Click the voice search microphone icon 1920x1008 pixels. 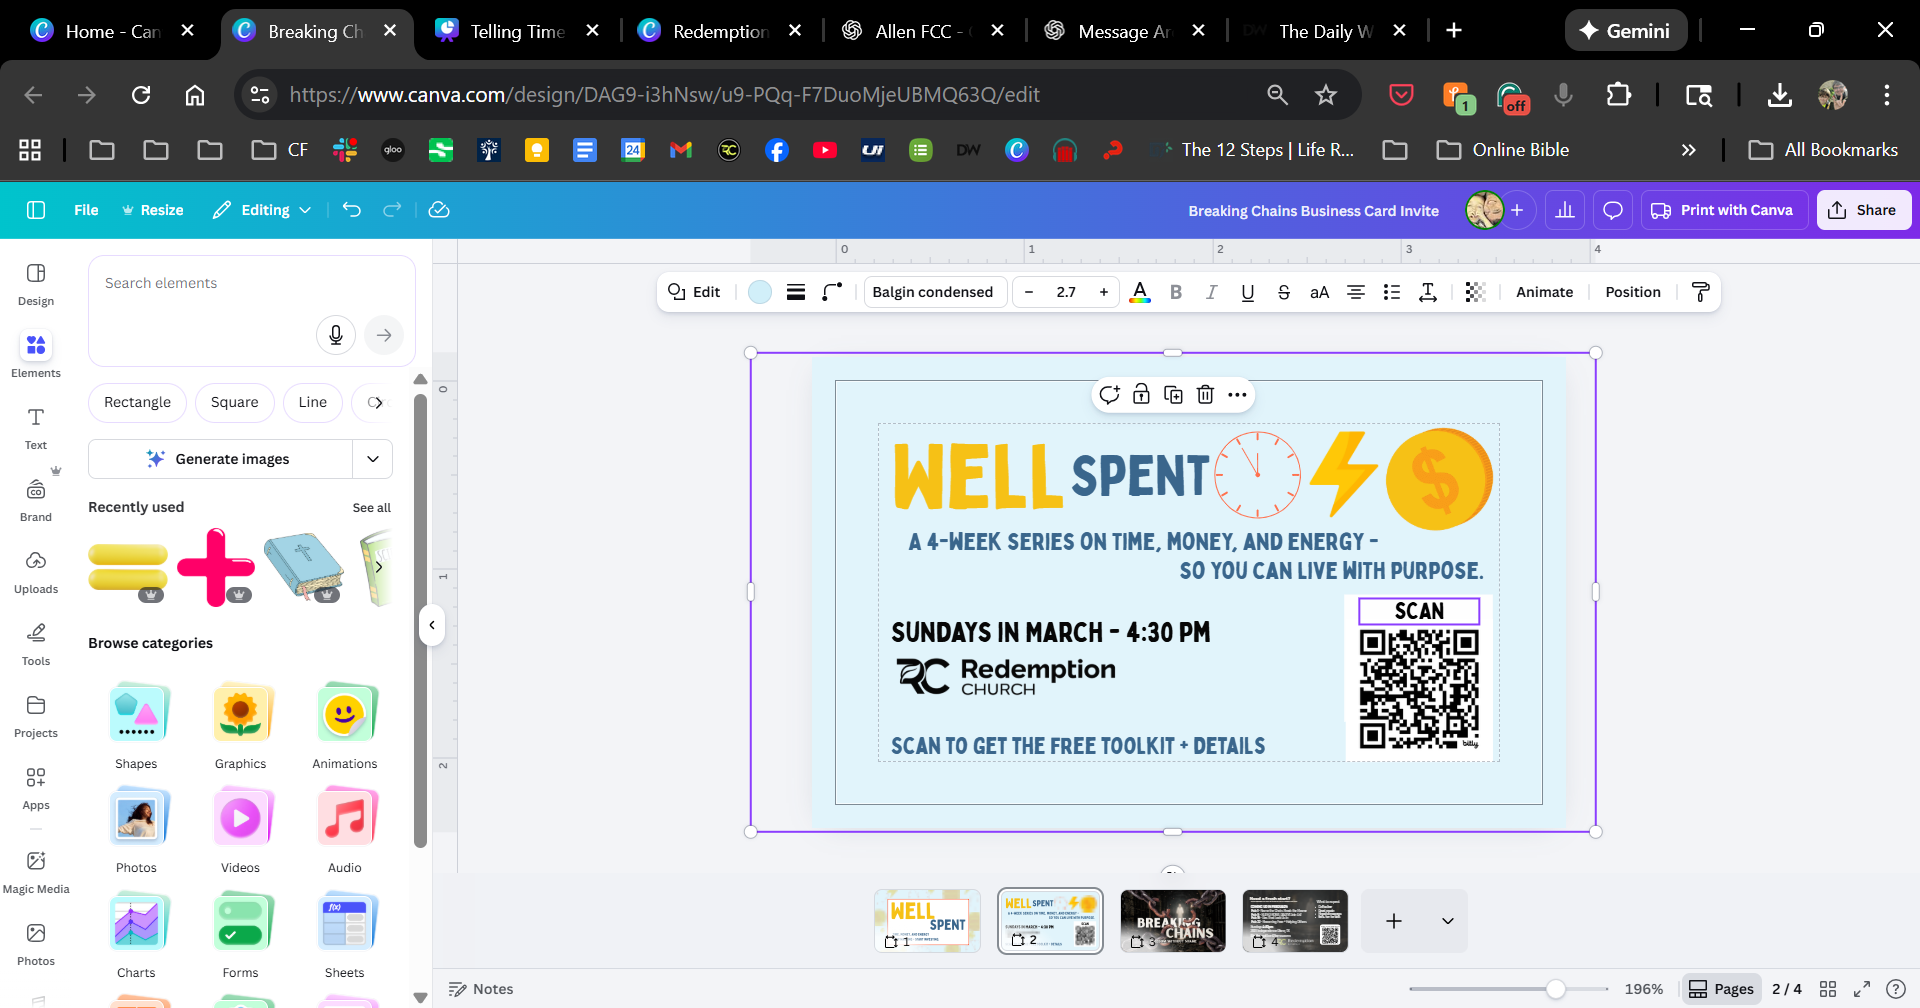click(x=336, y=335)
